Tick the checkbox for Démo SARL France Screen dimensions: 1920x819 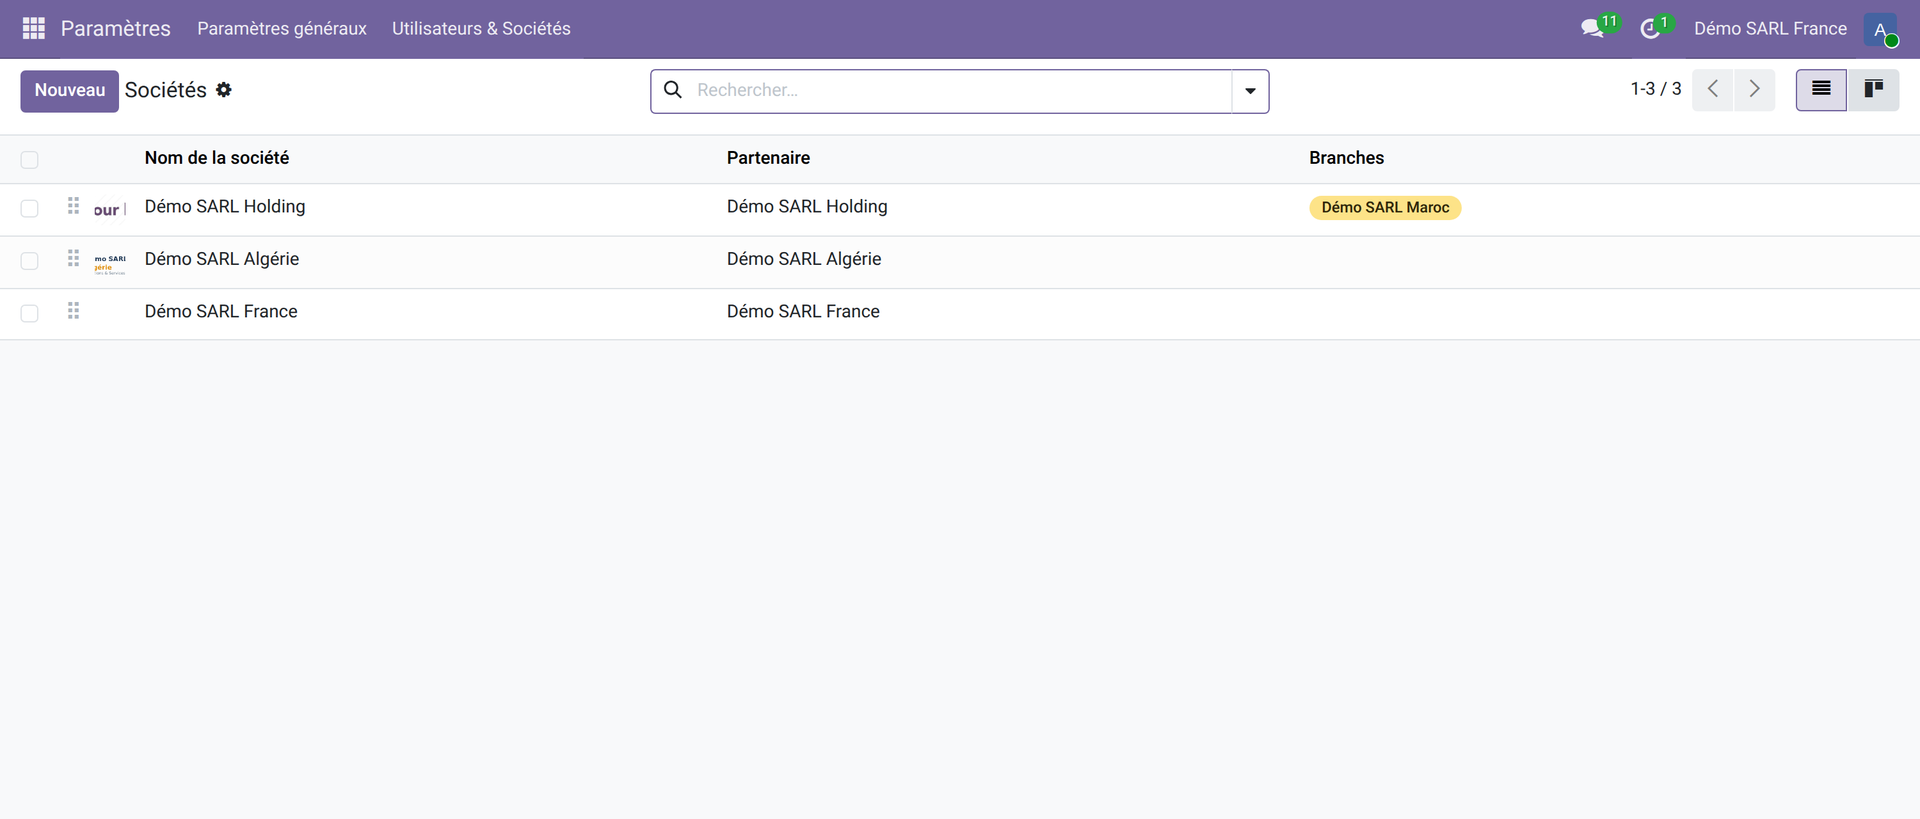[29, 313]
